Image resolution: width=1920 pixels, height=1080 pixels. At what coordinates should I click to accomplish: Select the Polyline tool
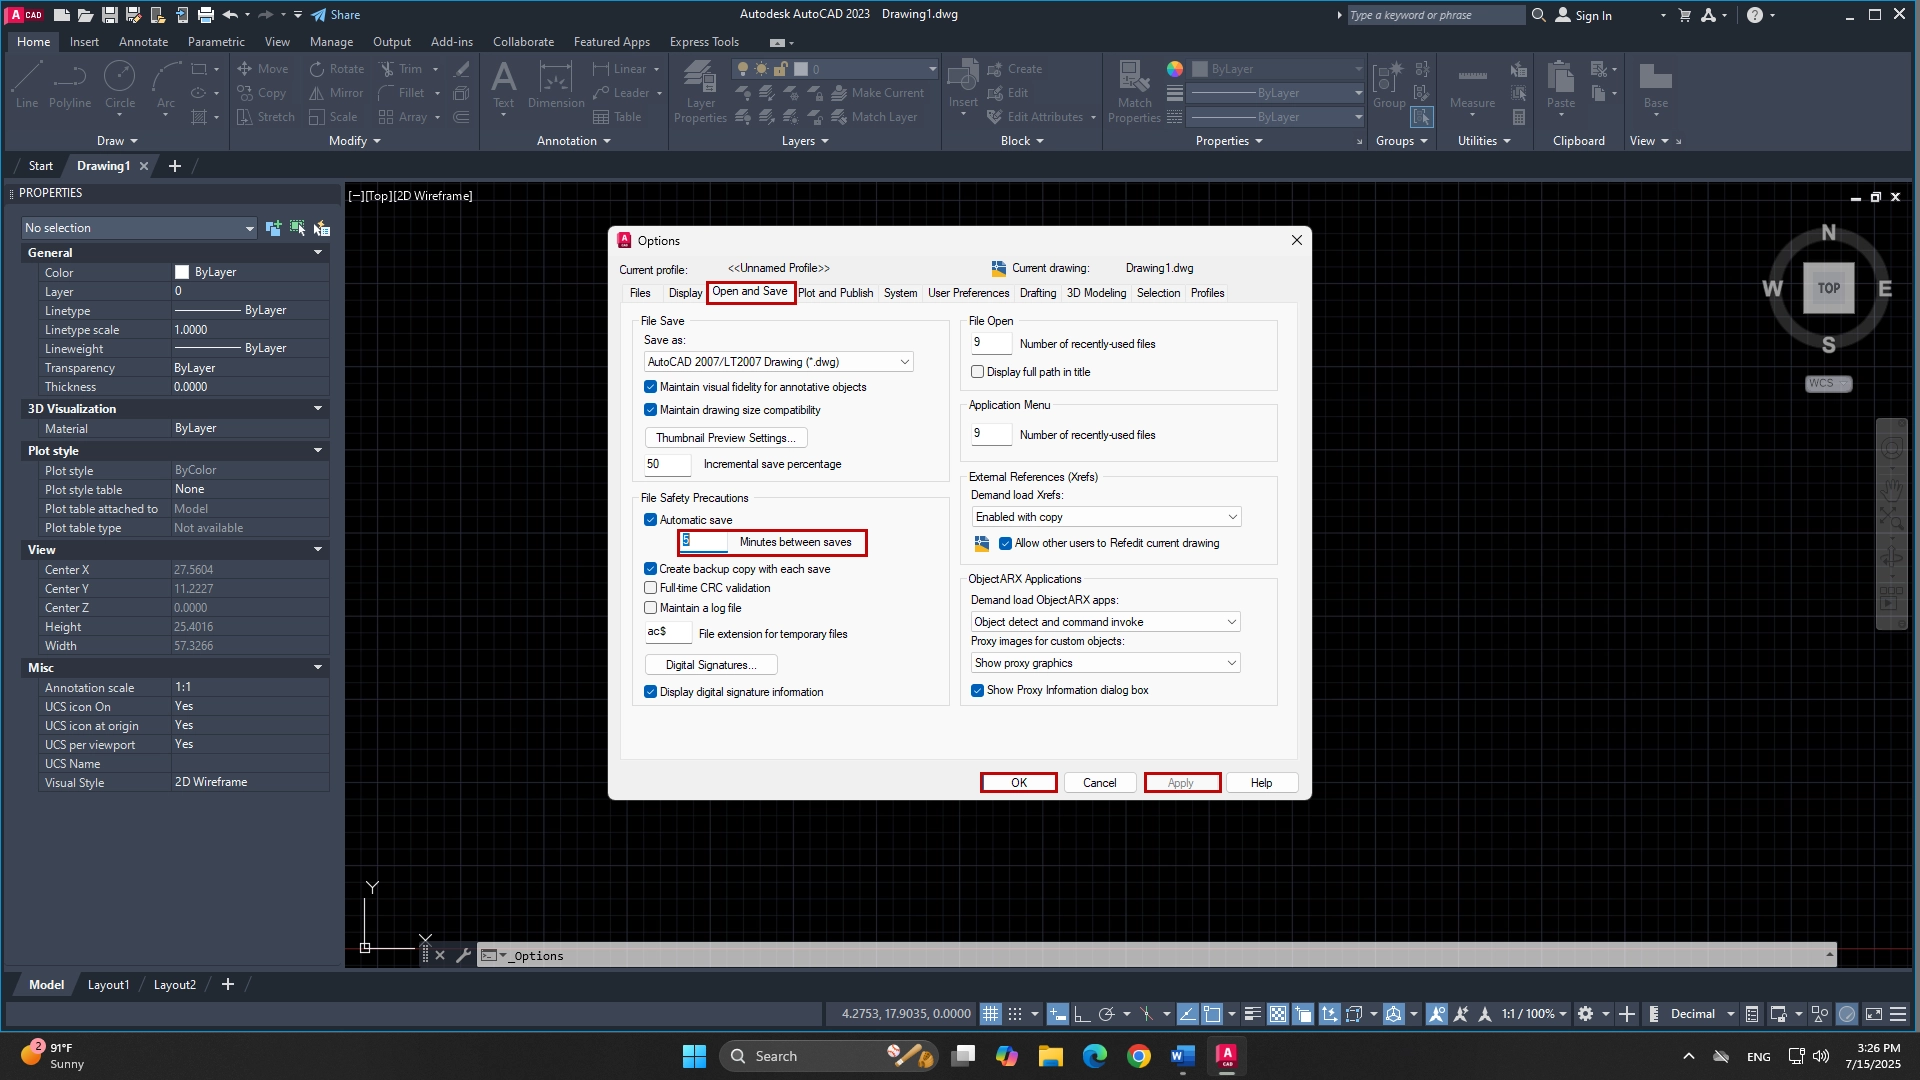[70, 84]
